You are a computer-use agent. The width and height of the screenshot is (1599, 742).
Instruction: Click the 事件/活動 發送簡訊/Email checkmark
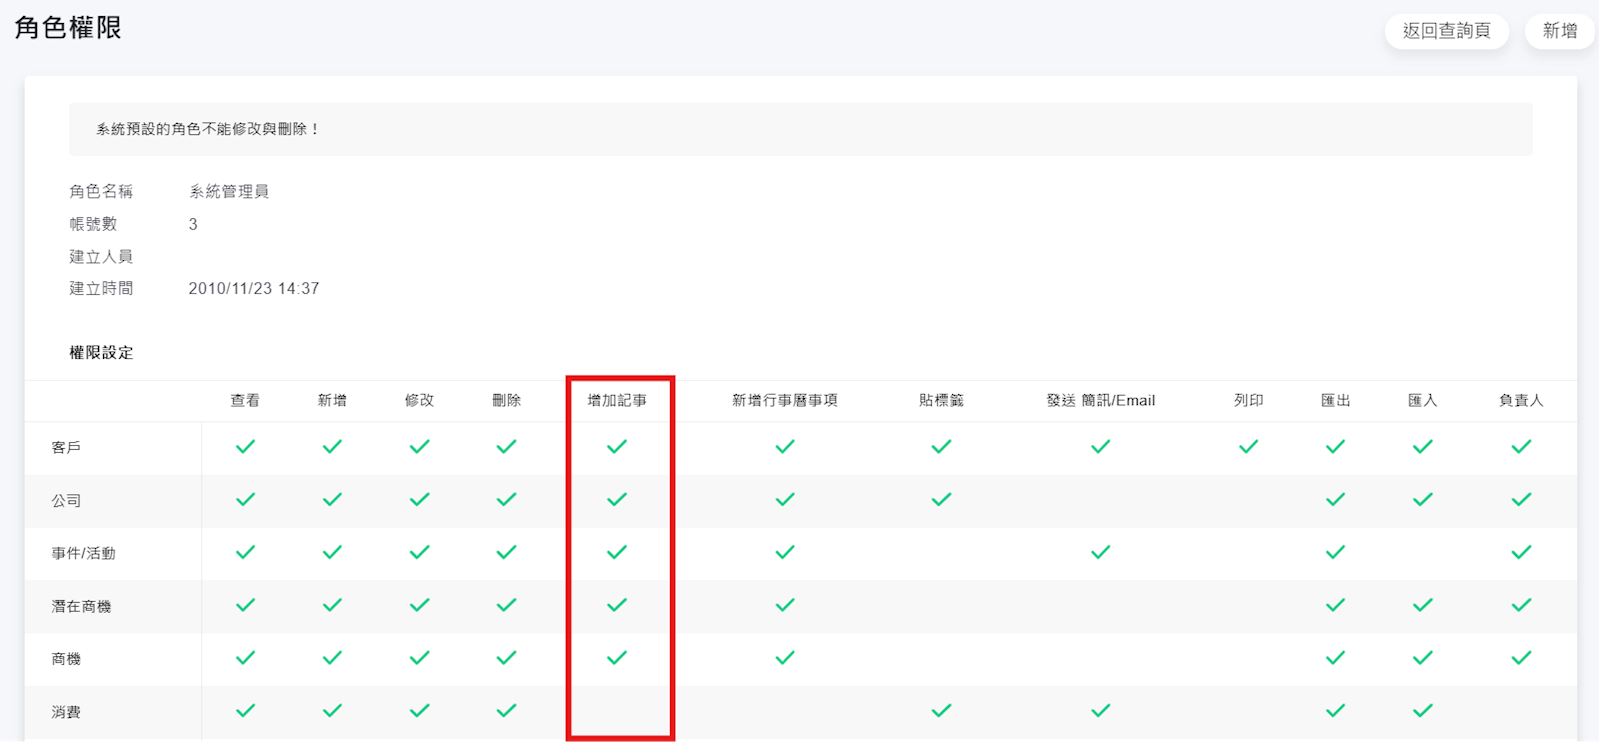click(x=1100, y=552)
